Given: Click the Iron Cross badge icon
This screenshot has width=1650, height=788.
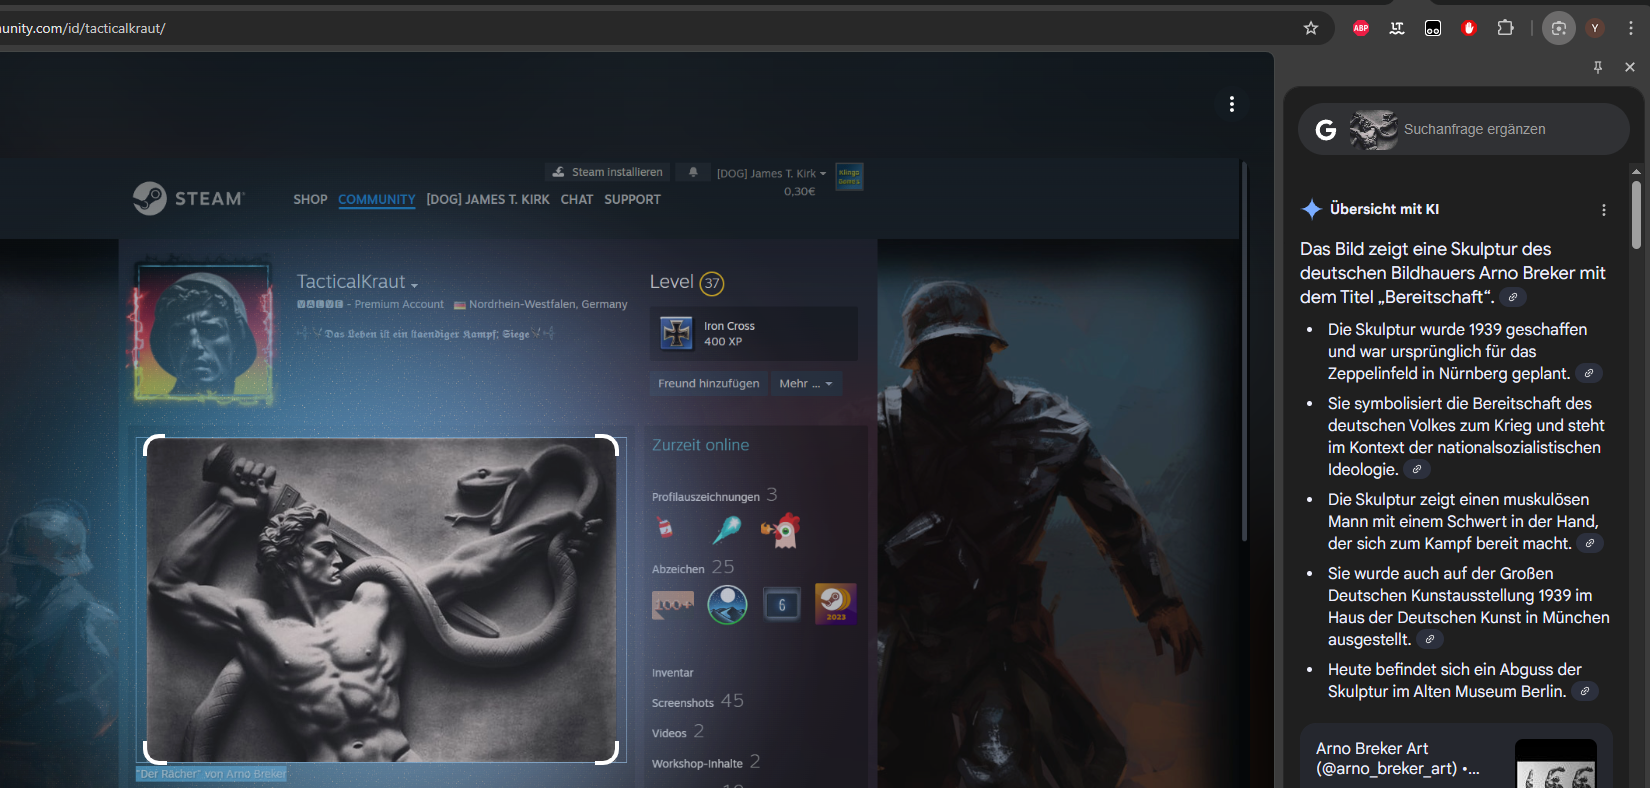Looking at the screenshot, I should tap(677, 333).
